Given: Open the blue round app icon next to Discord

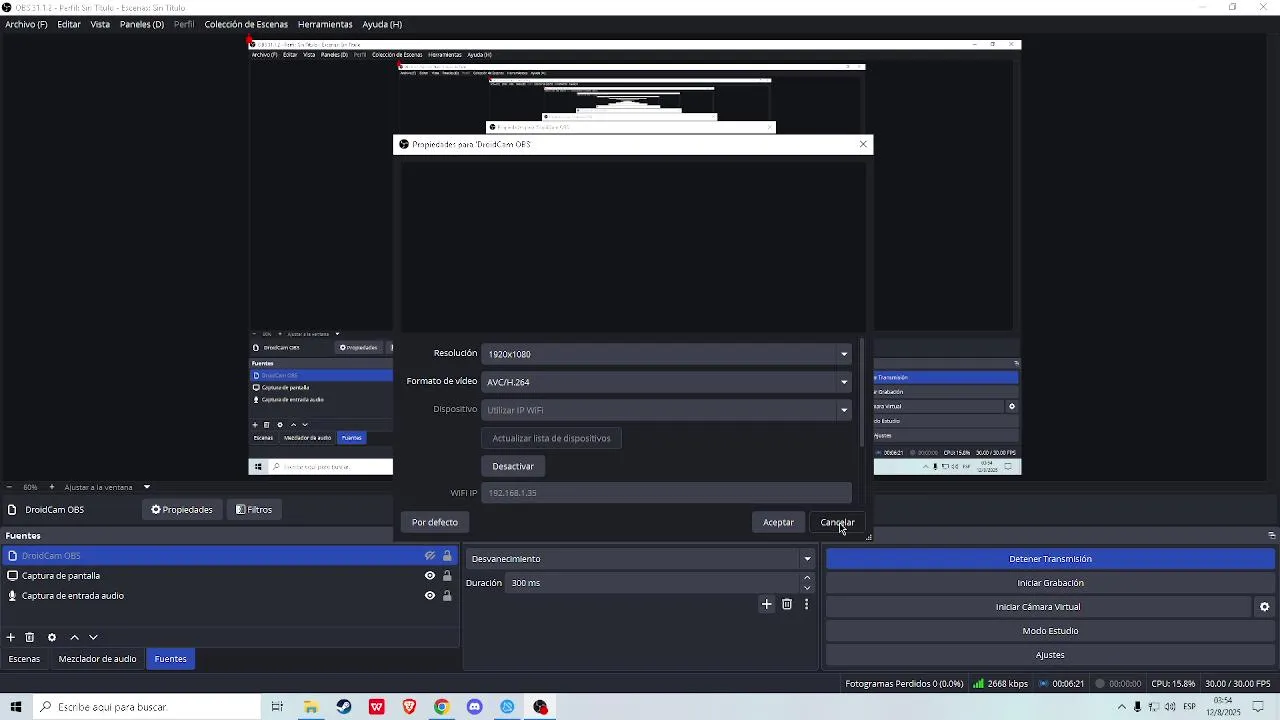Looking at the screenshot, I should pos(508,707).
